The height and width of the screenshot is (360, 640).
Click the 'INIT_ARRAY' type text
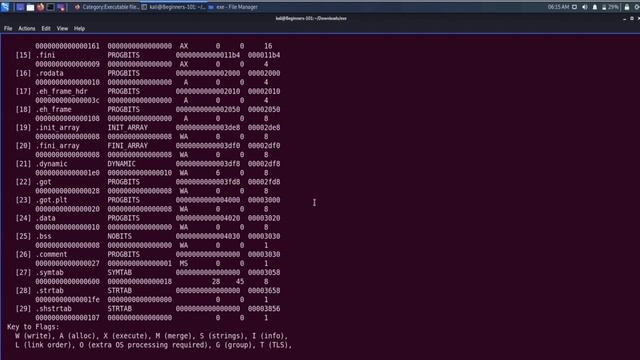[128, 127]
